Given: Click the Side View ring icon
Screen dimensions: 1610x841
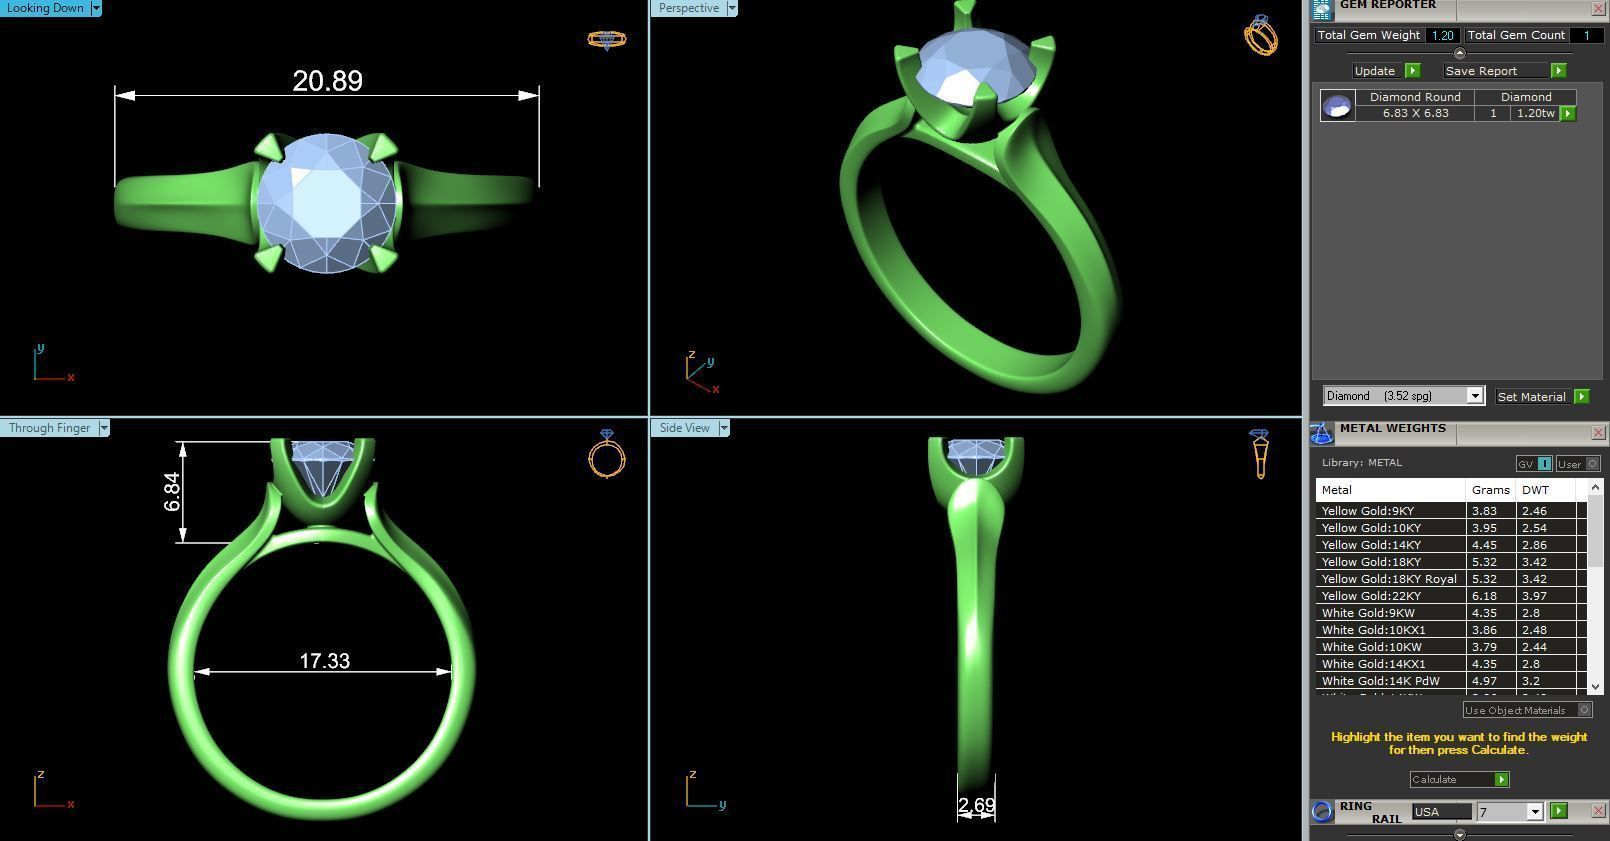Looking at the screenshot, I should tap(1260, 454).
